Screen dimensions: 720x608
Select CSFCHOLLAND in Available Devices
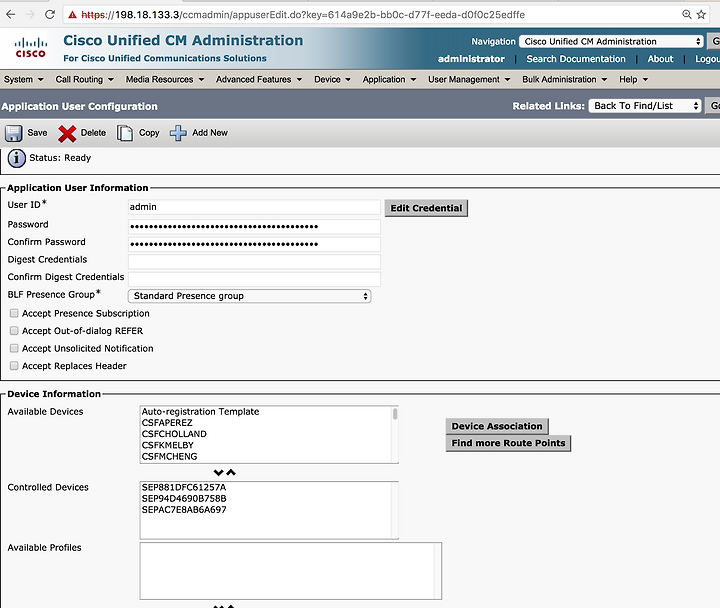coord(174,434)
